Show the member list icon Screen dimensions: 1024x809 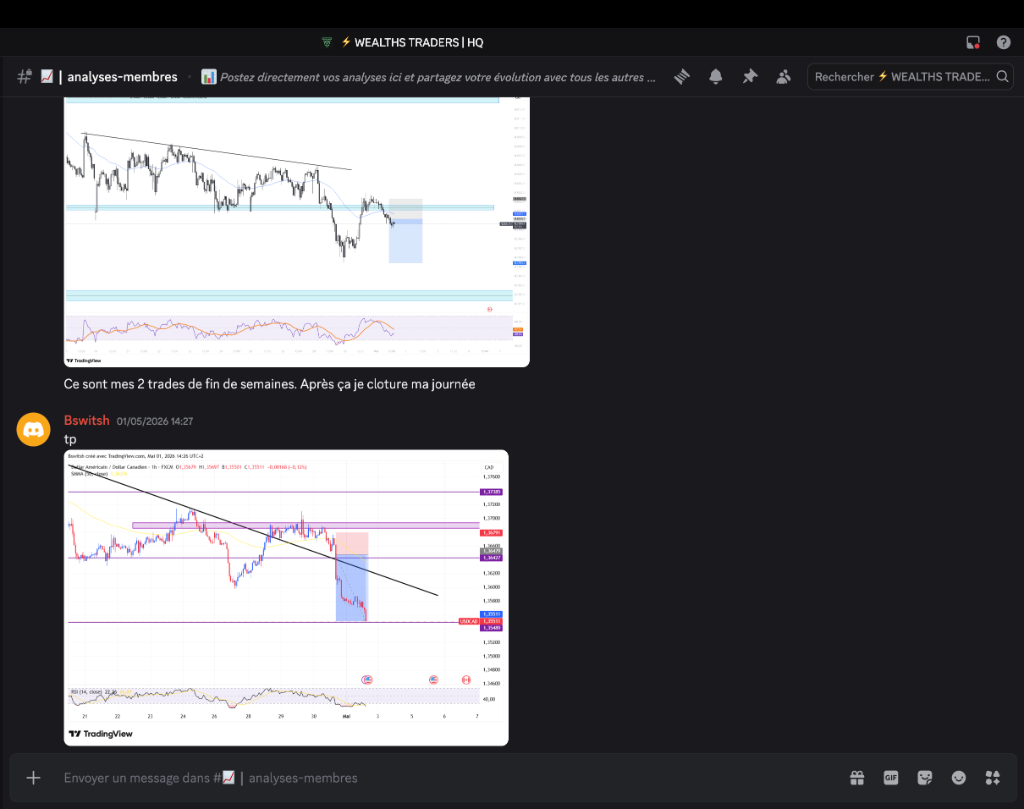(784, 77)
